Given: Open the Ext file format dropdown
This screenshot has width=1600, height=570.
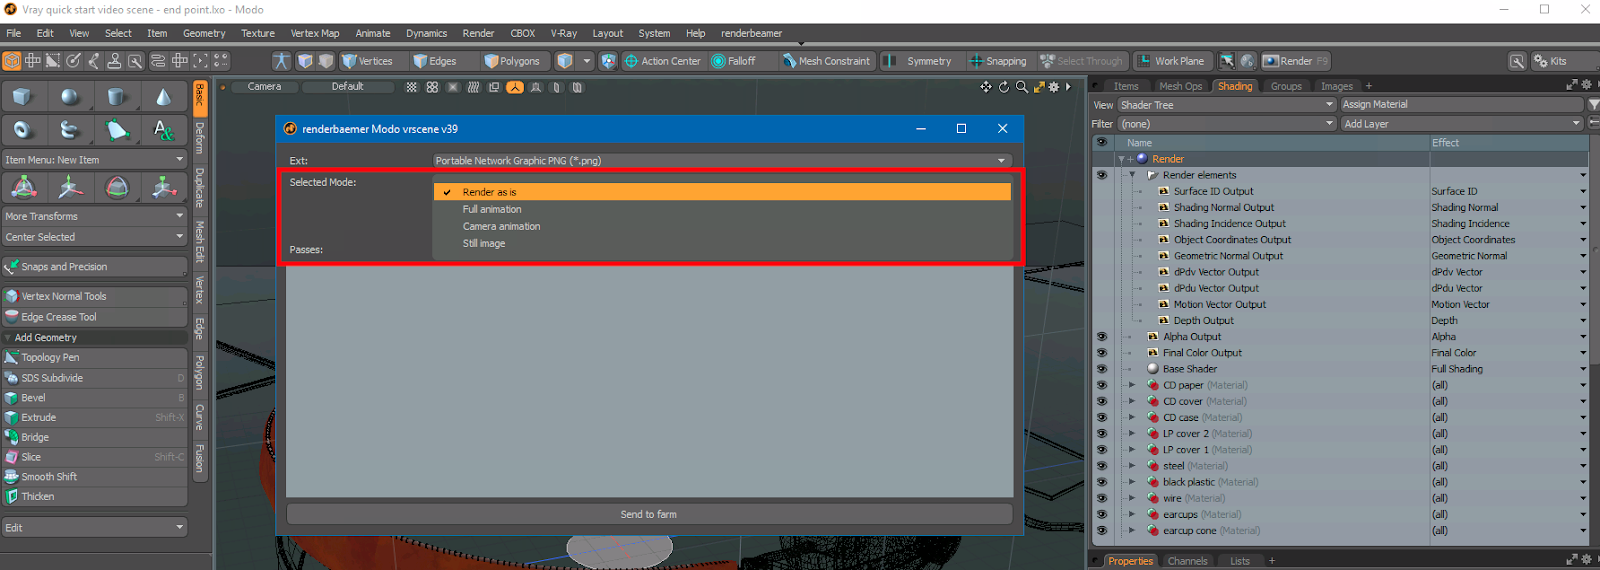Looking at the screenshot, I should 721,160.
